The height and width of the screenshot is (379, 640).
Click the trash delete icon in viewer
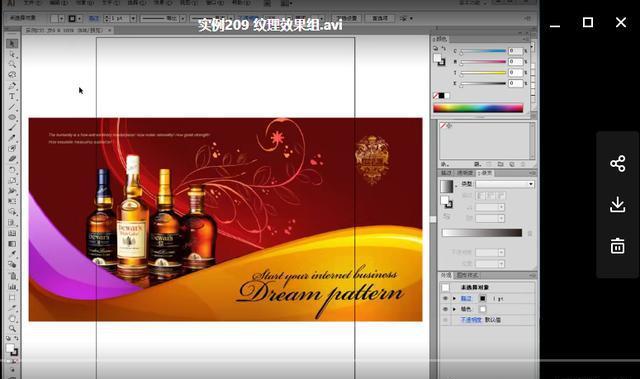click(x=618, y=246)
